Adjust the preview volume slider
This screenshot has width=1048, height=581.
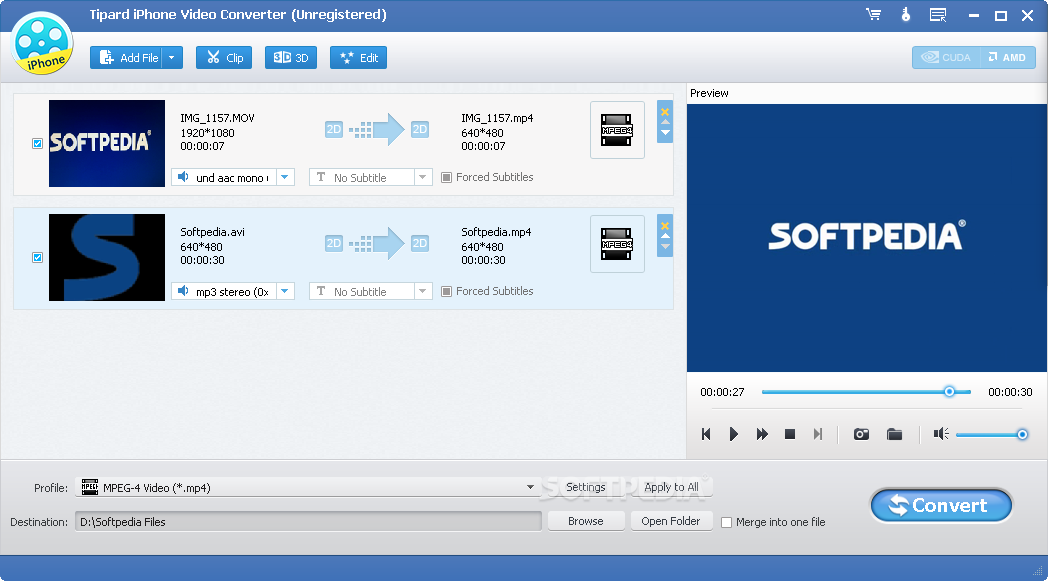(x=992, y=435)
